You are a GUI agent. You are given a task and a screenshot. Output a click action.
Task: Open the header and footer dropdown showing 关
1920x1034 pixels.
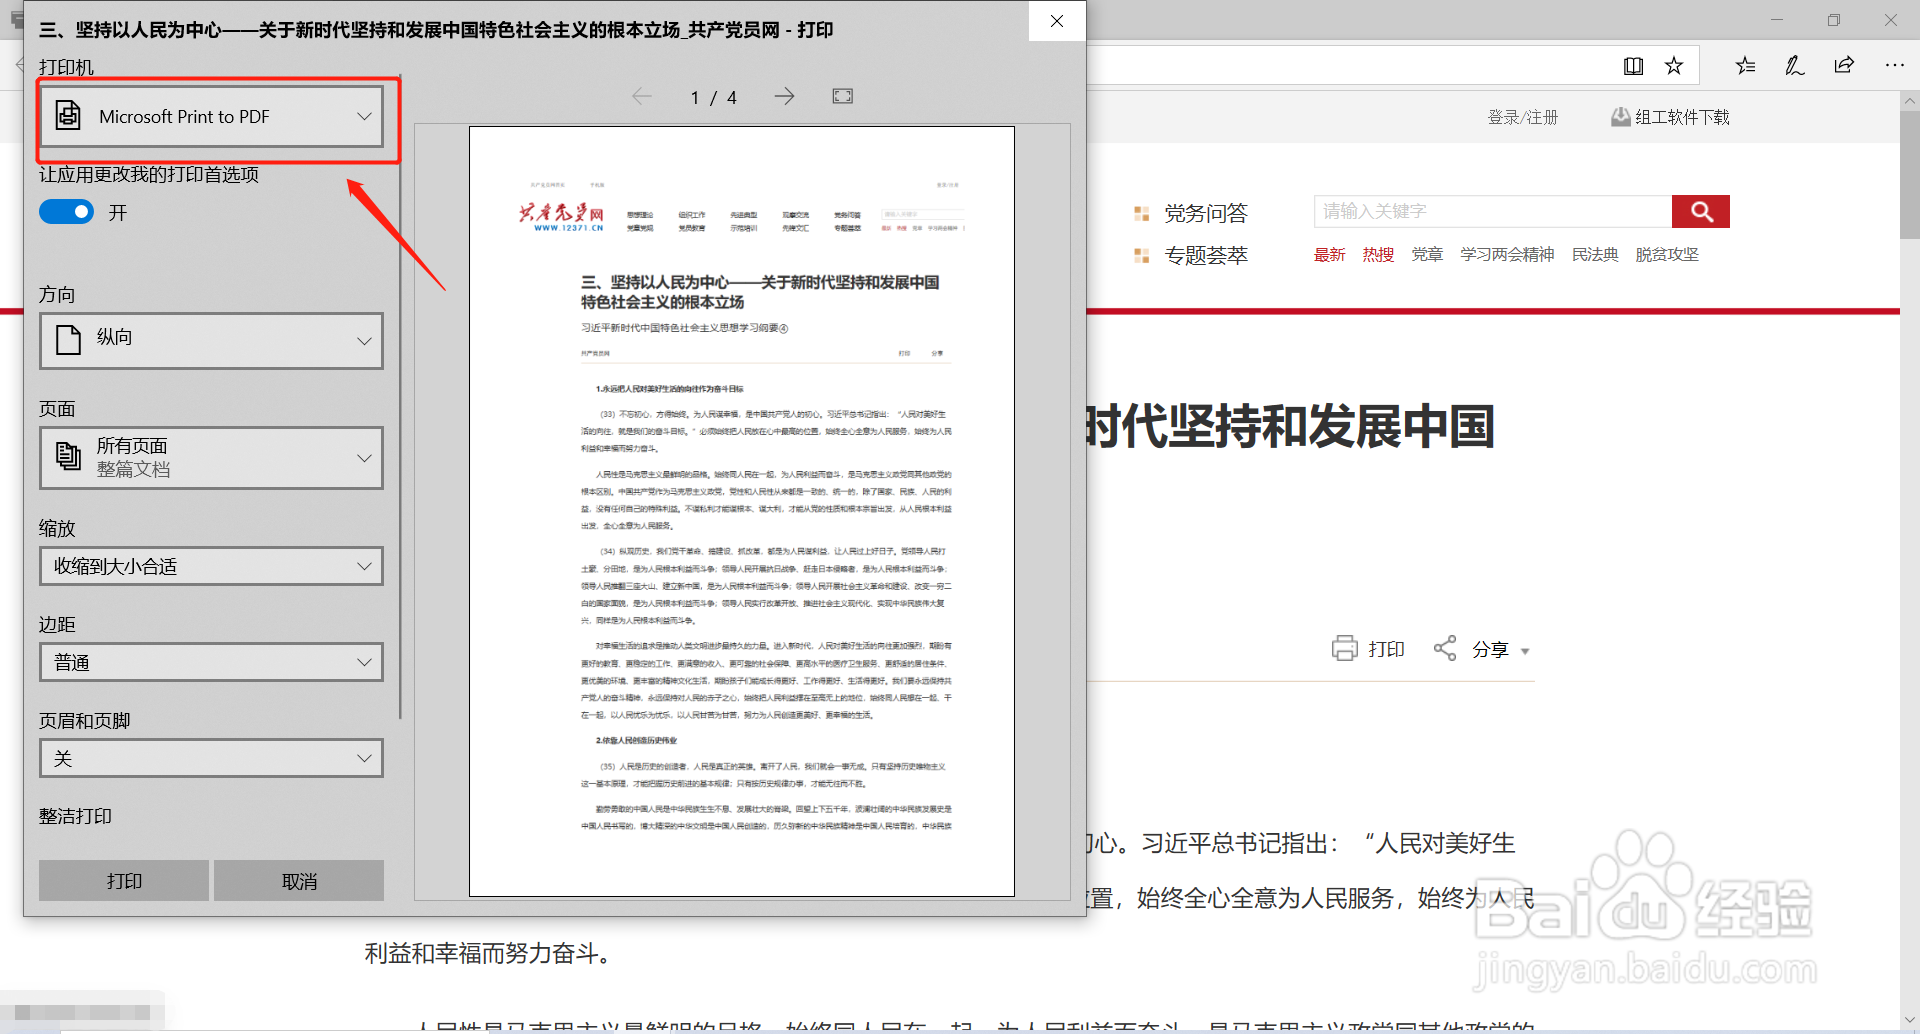pos(211,758)
